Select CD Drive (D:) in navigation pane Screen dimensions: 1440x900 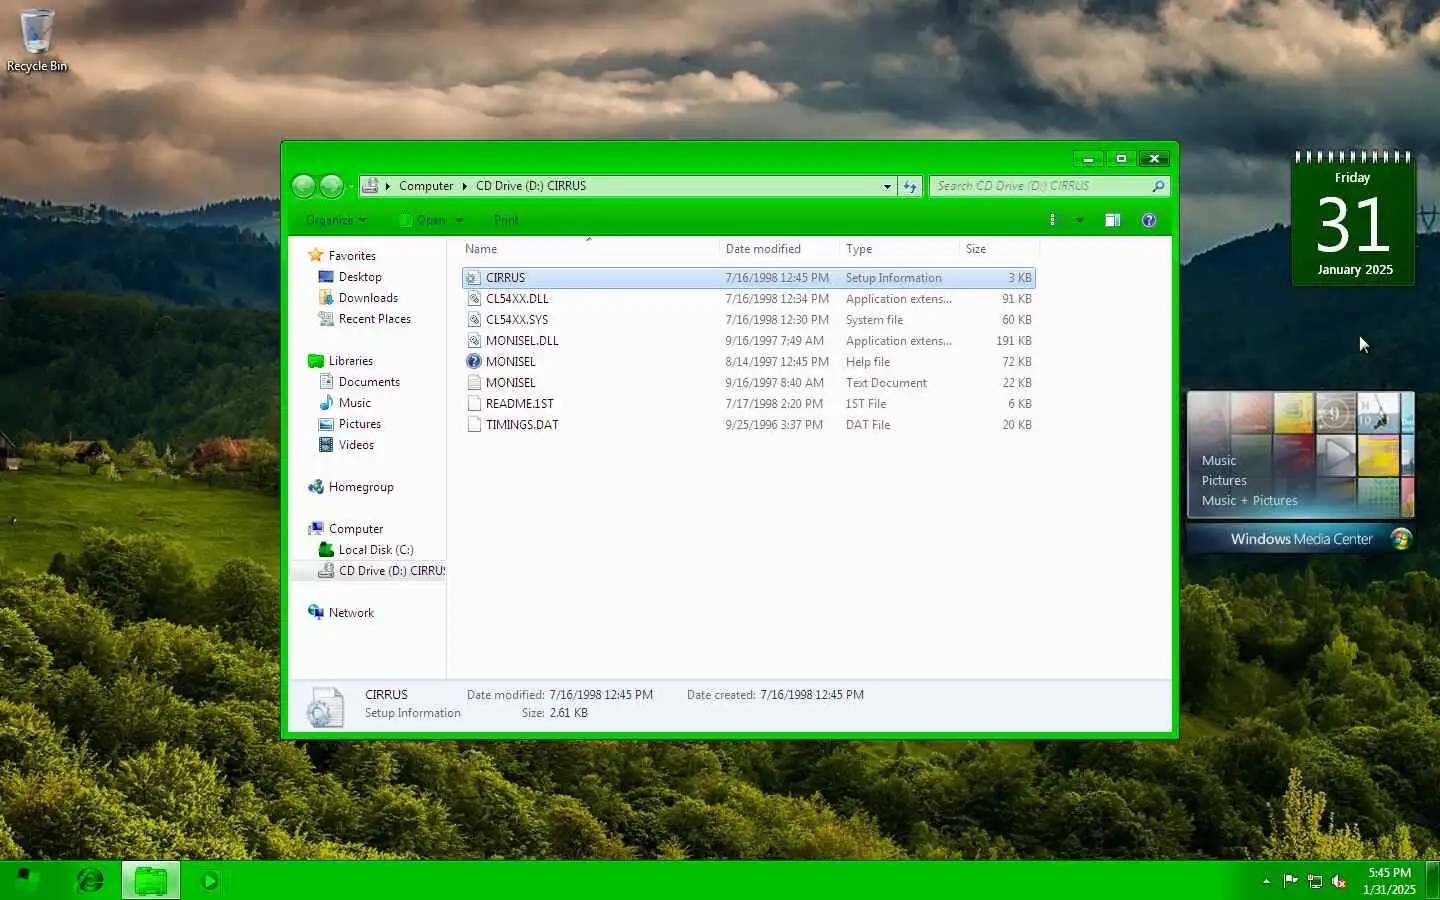coord(391,571)
